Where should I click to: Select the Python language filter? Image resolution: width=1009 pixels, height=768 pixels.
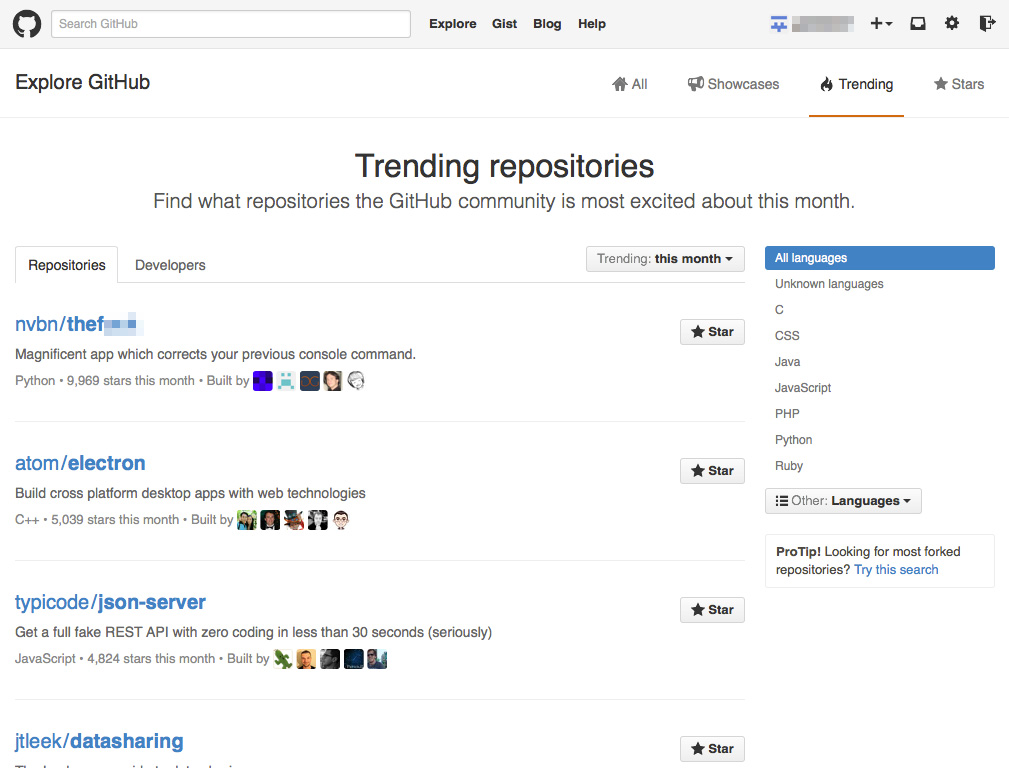[x=793, y=440]
